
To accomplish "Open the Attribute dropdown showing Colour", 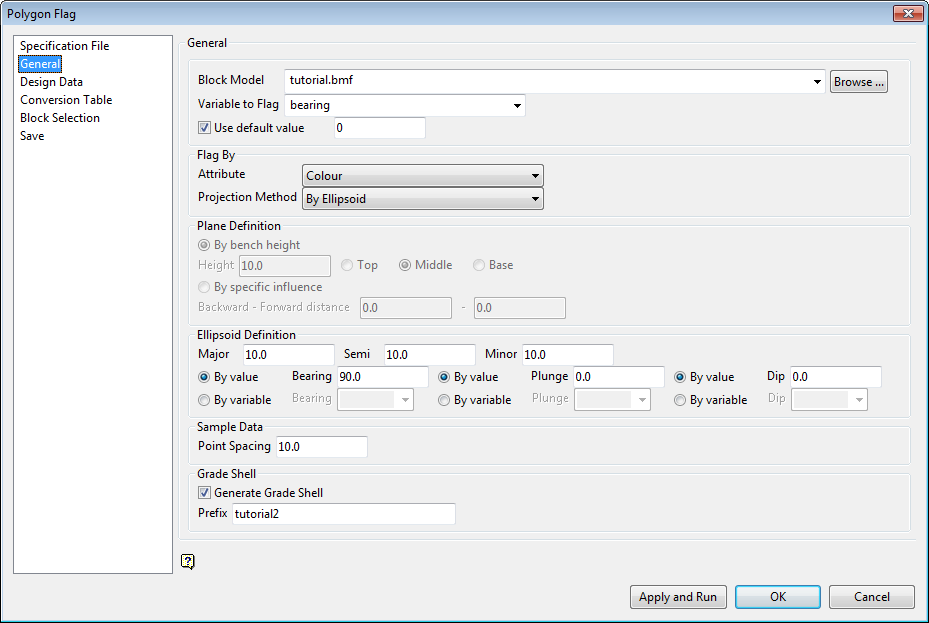I will pyautogui.click(x=535, y=174).
